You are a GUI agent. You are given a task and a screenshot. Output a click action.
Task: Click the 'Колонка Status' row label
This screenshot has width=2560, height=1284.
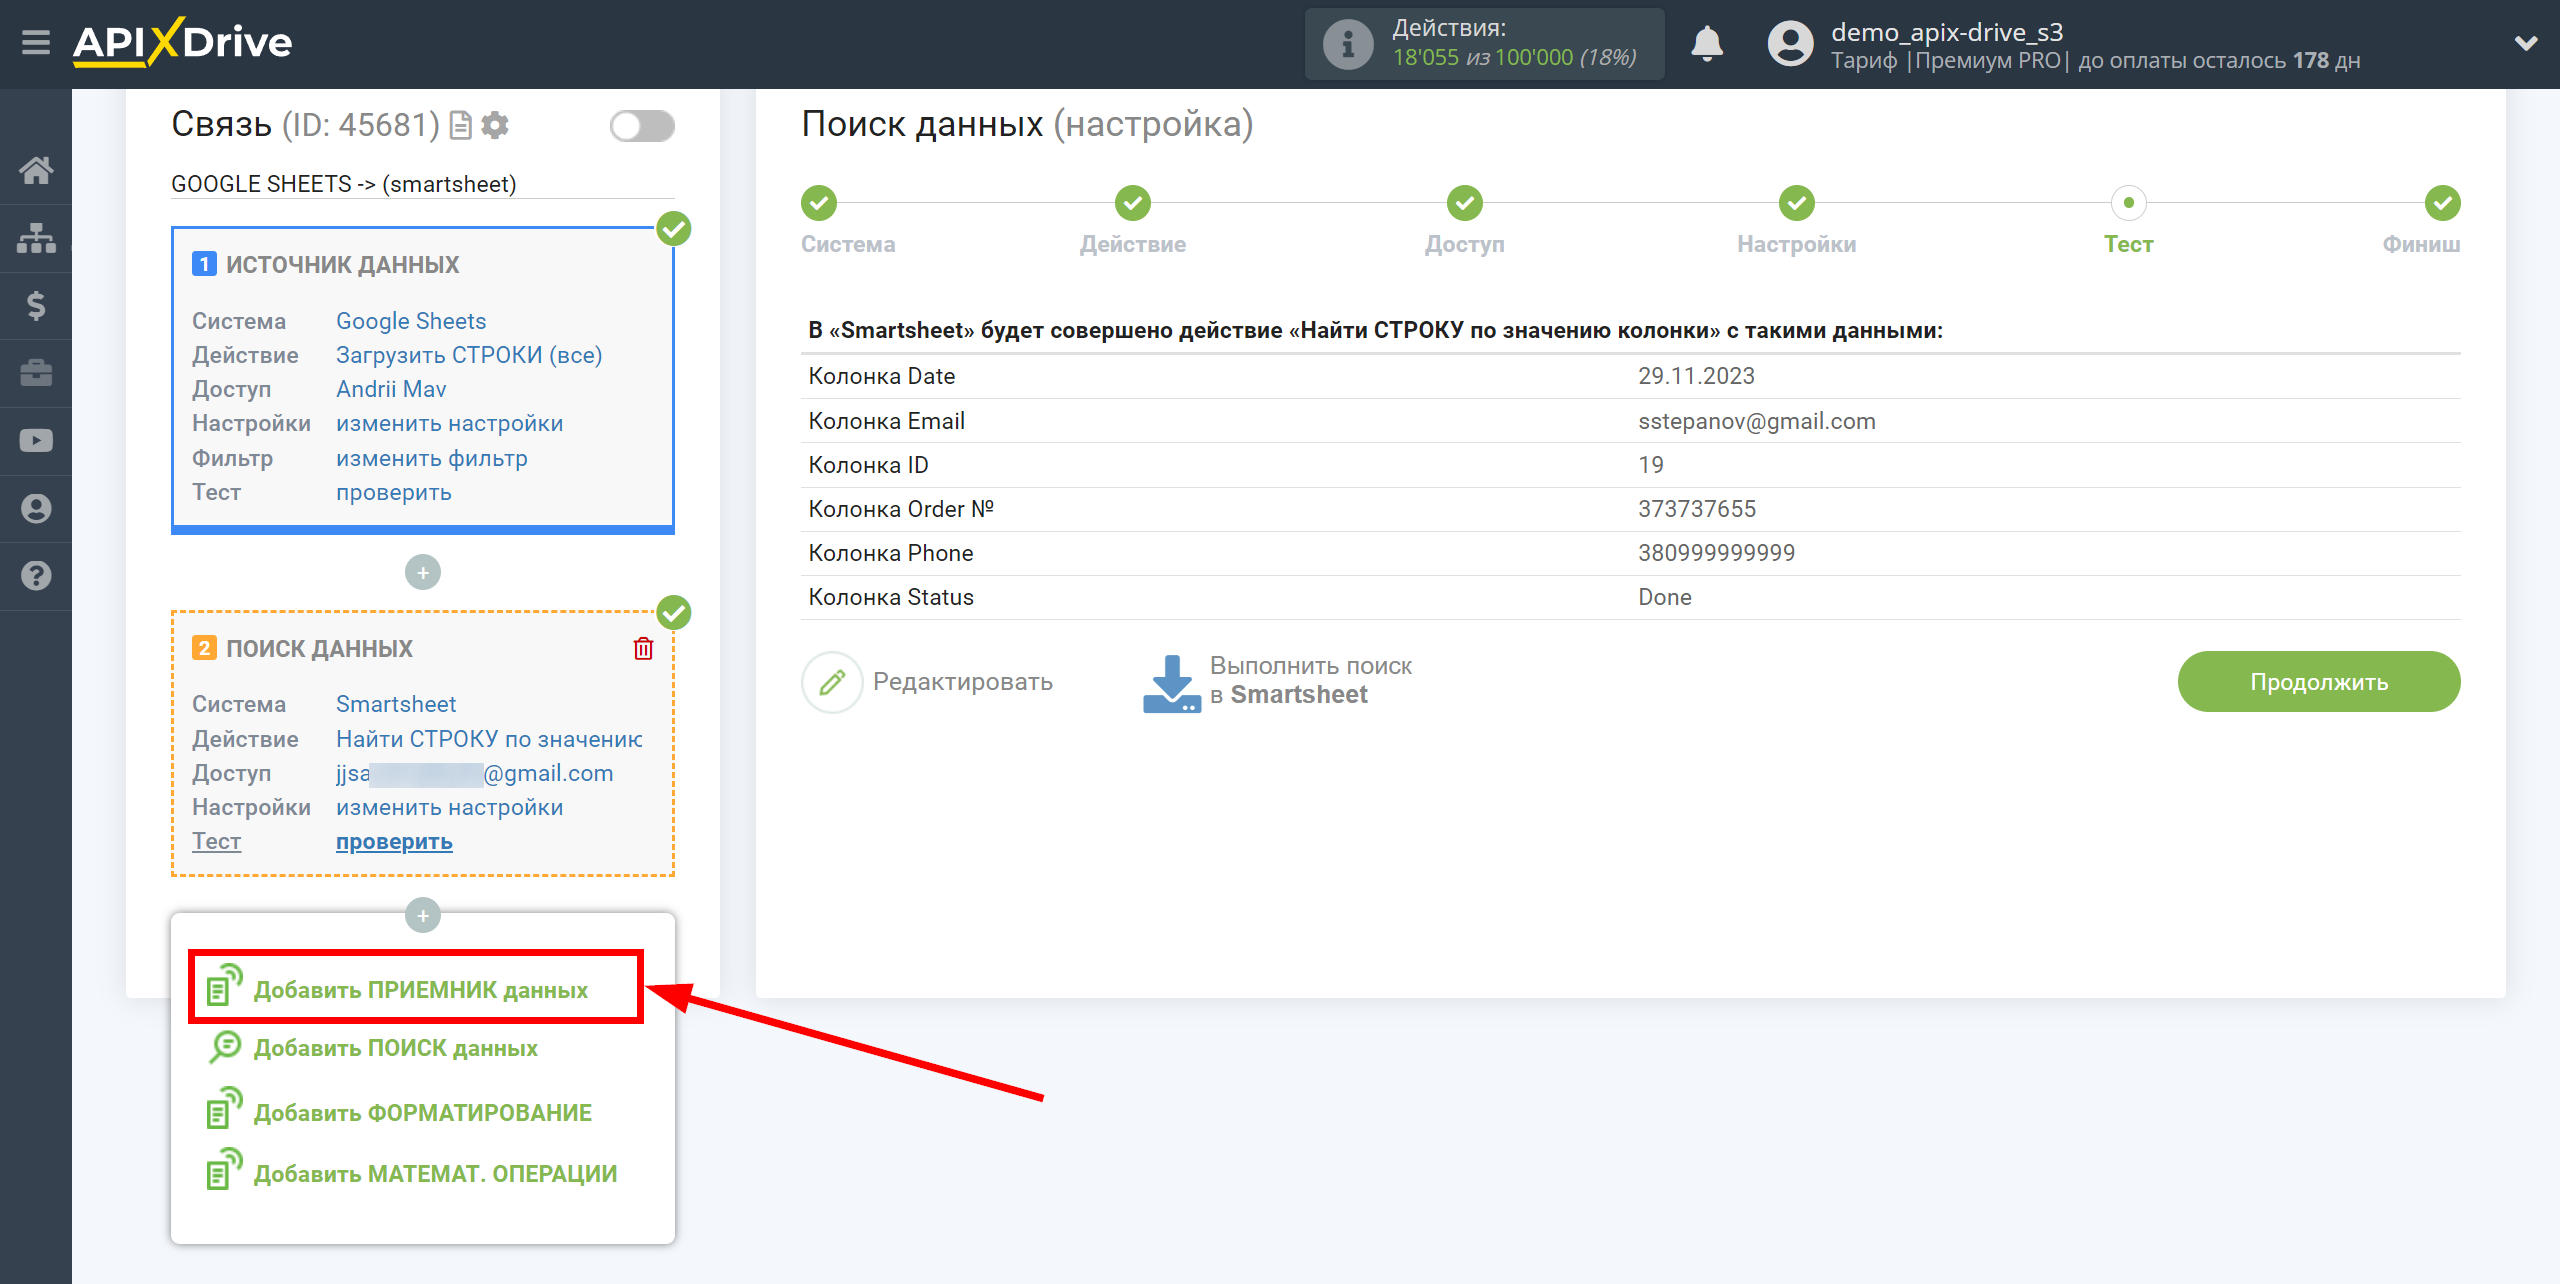click(x=891, y=597)
